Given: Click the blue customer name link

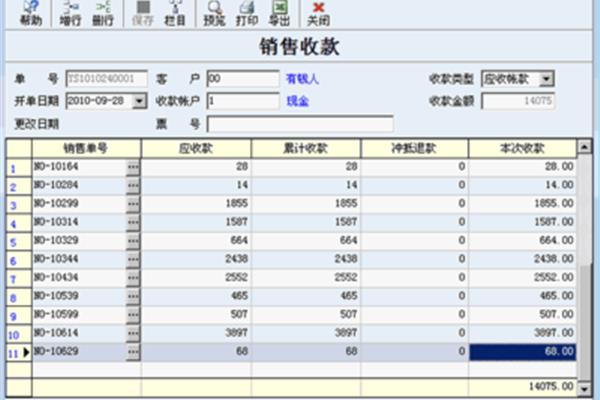Looking at the screenshot, I should click(x=302, y=79).
